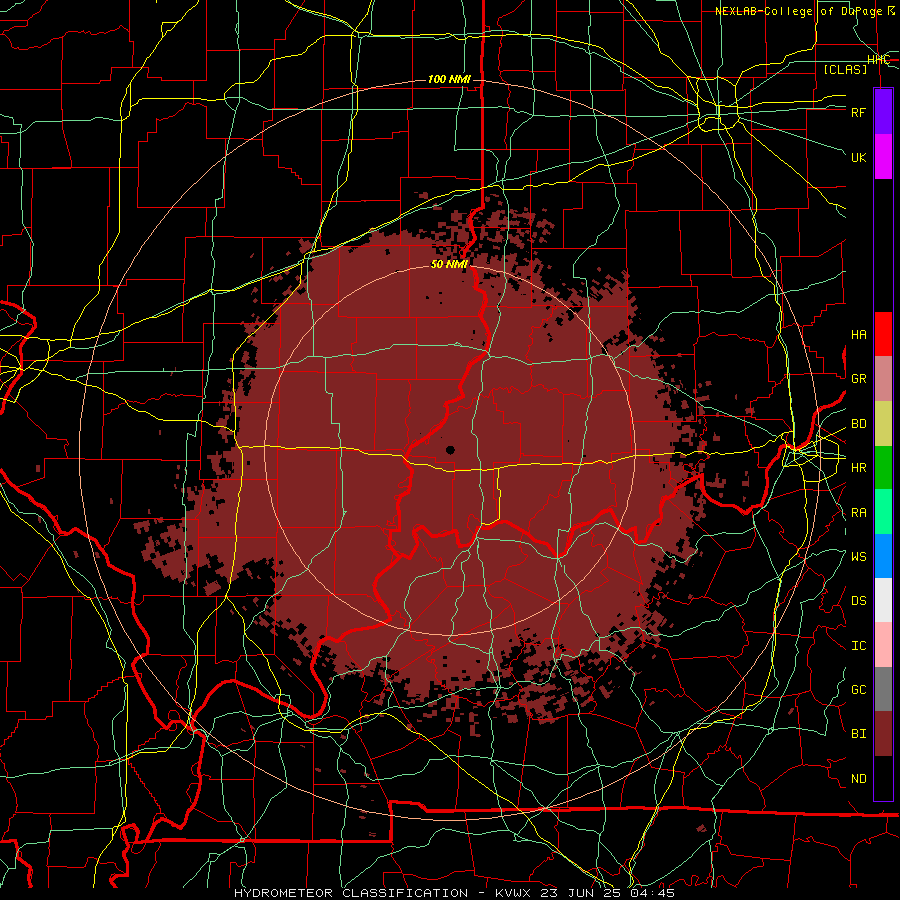Click the magenta UK legend color swatch
This screenshot has width=900, height=900.
click(883, 157)
